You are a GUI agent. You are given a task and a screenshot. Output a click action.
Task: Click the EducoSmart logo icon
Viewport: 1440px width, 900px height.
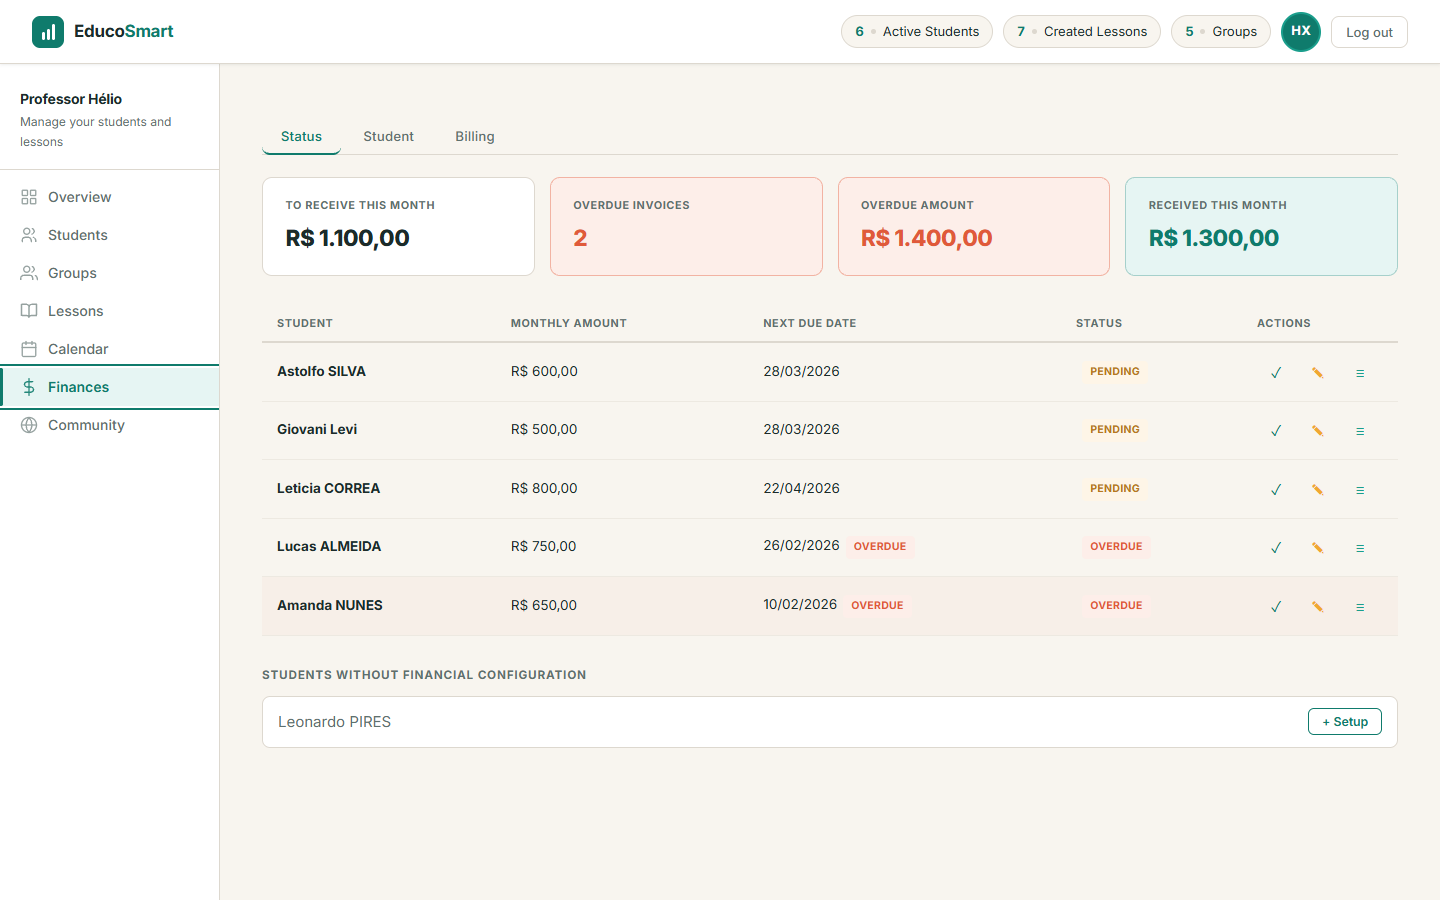[x=48, y=32]
